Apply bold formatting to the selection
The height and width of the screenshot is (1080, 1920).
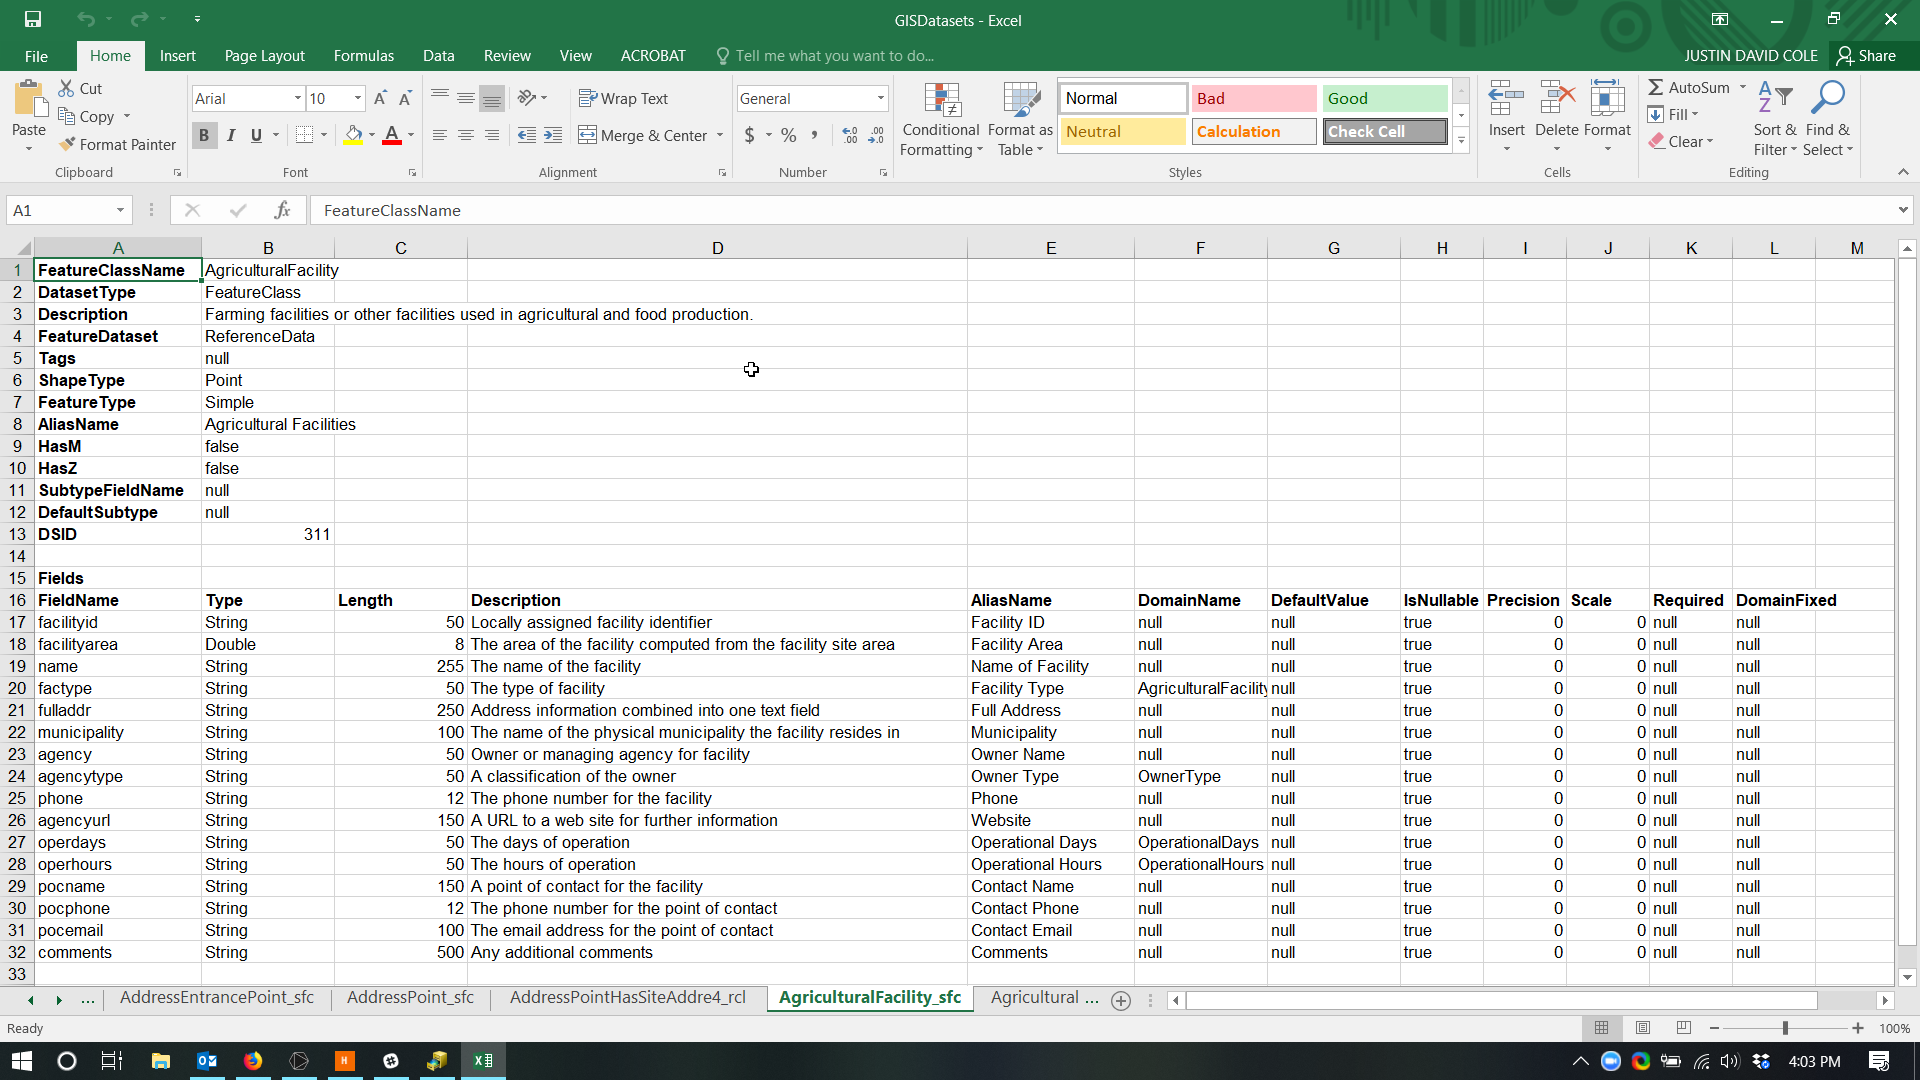(204, 135)
